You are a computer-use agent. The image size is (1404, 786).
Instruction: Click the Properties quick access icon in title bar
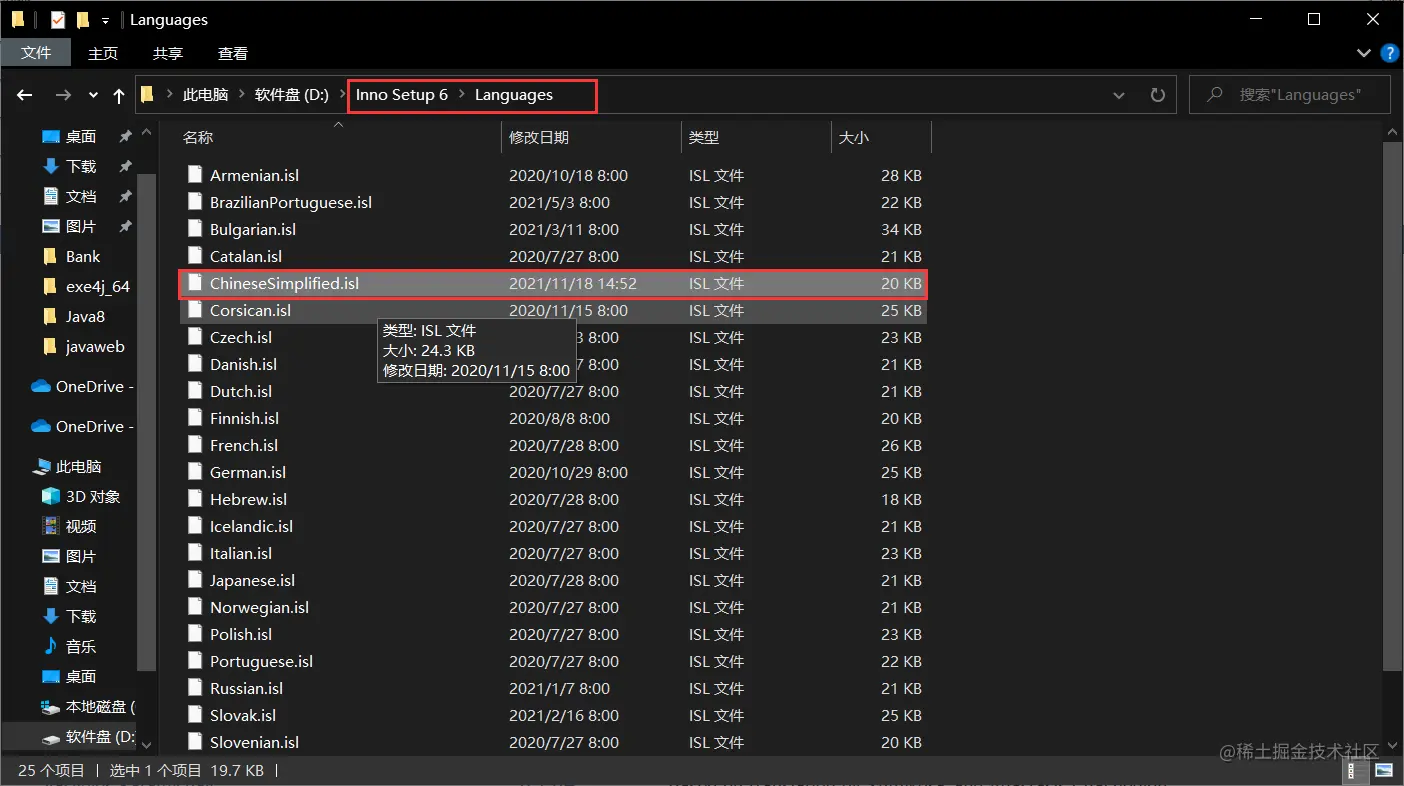coord(58,19)
